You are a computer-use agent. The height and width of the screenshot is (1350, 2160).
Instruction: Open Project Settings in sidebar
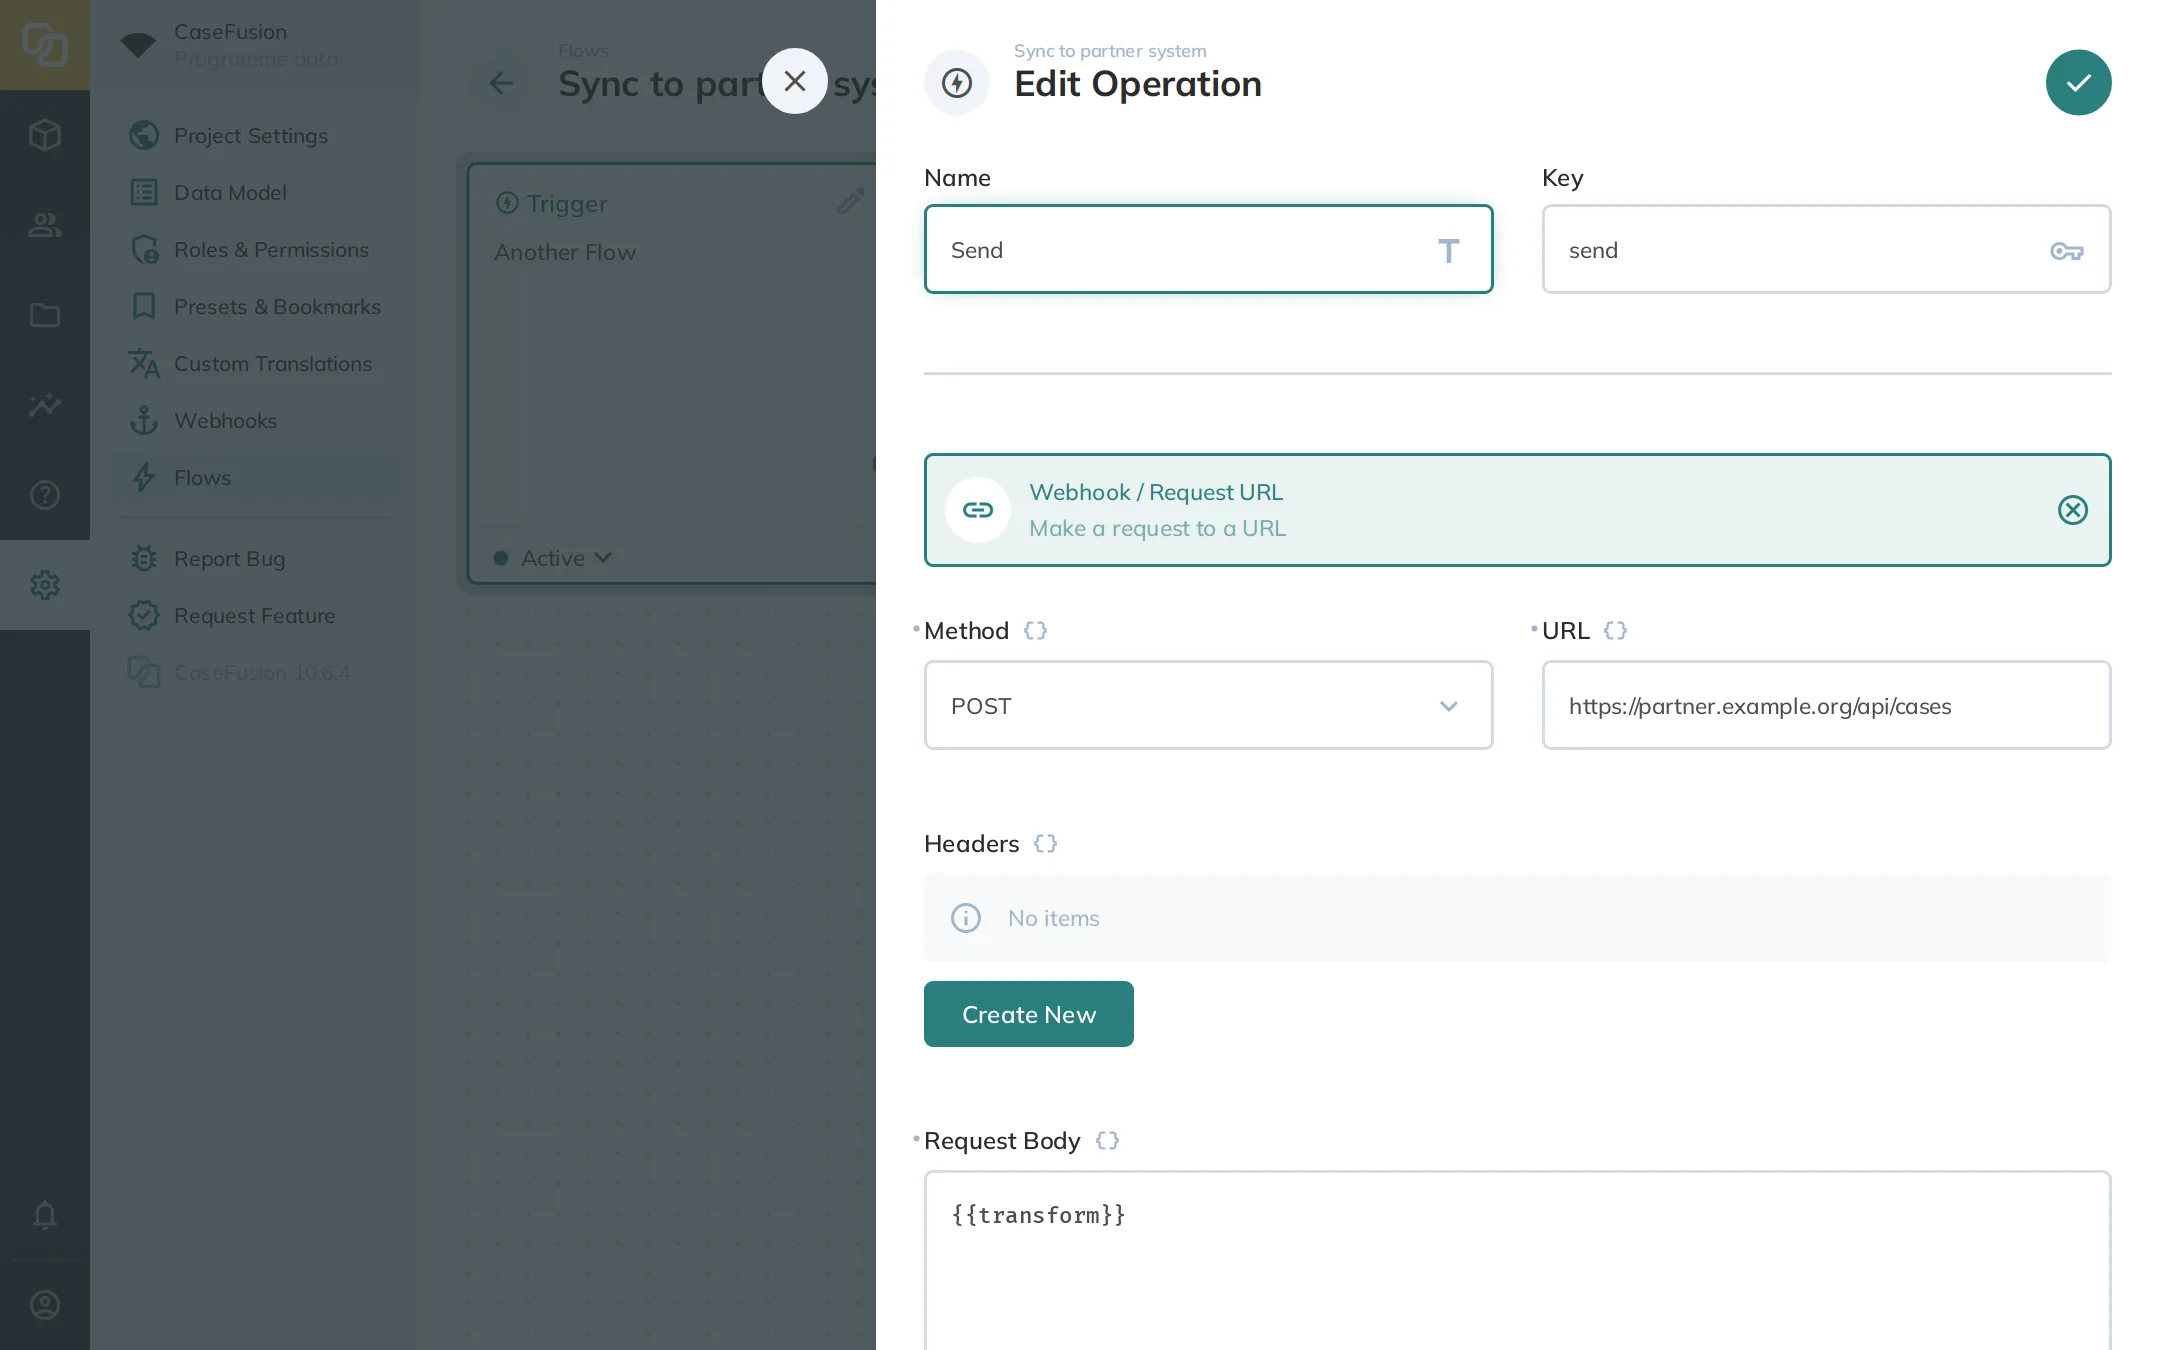tap(255, 135)
